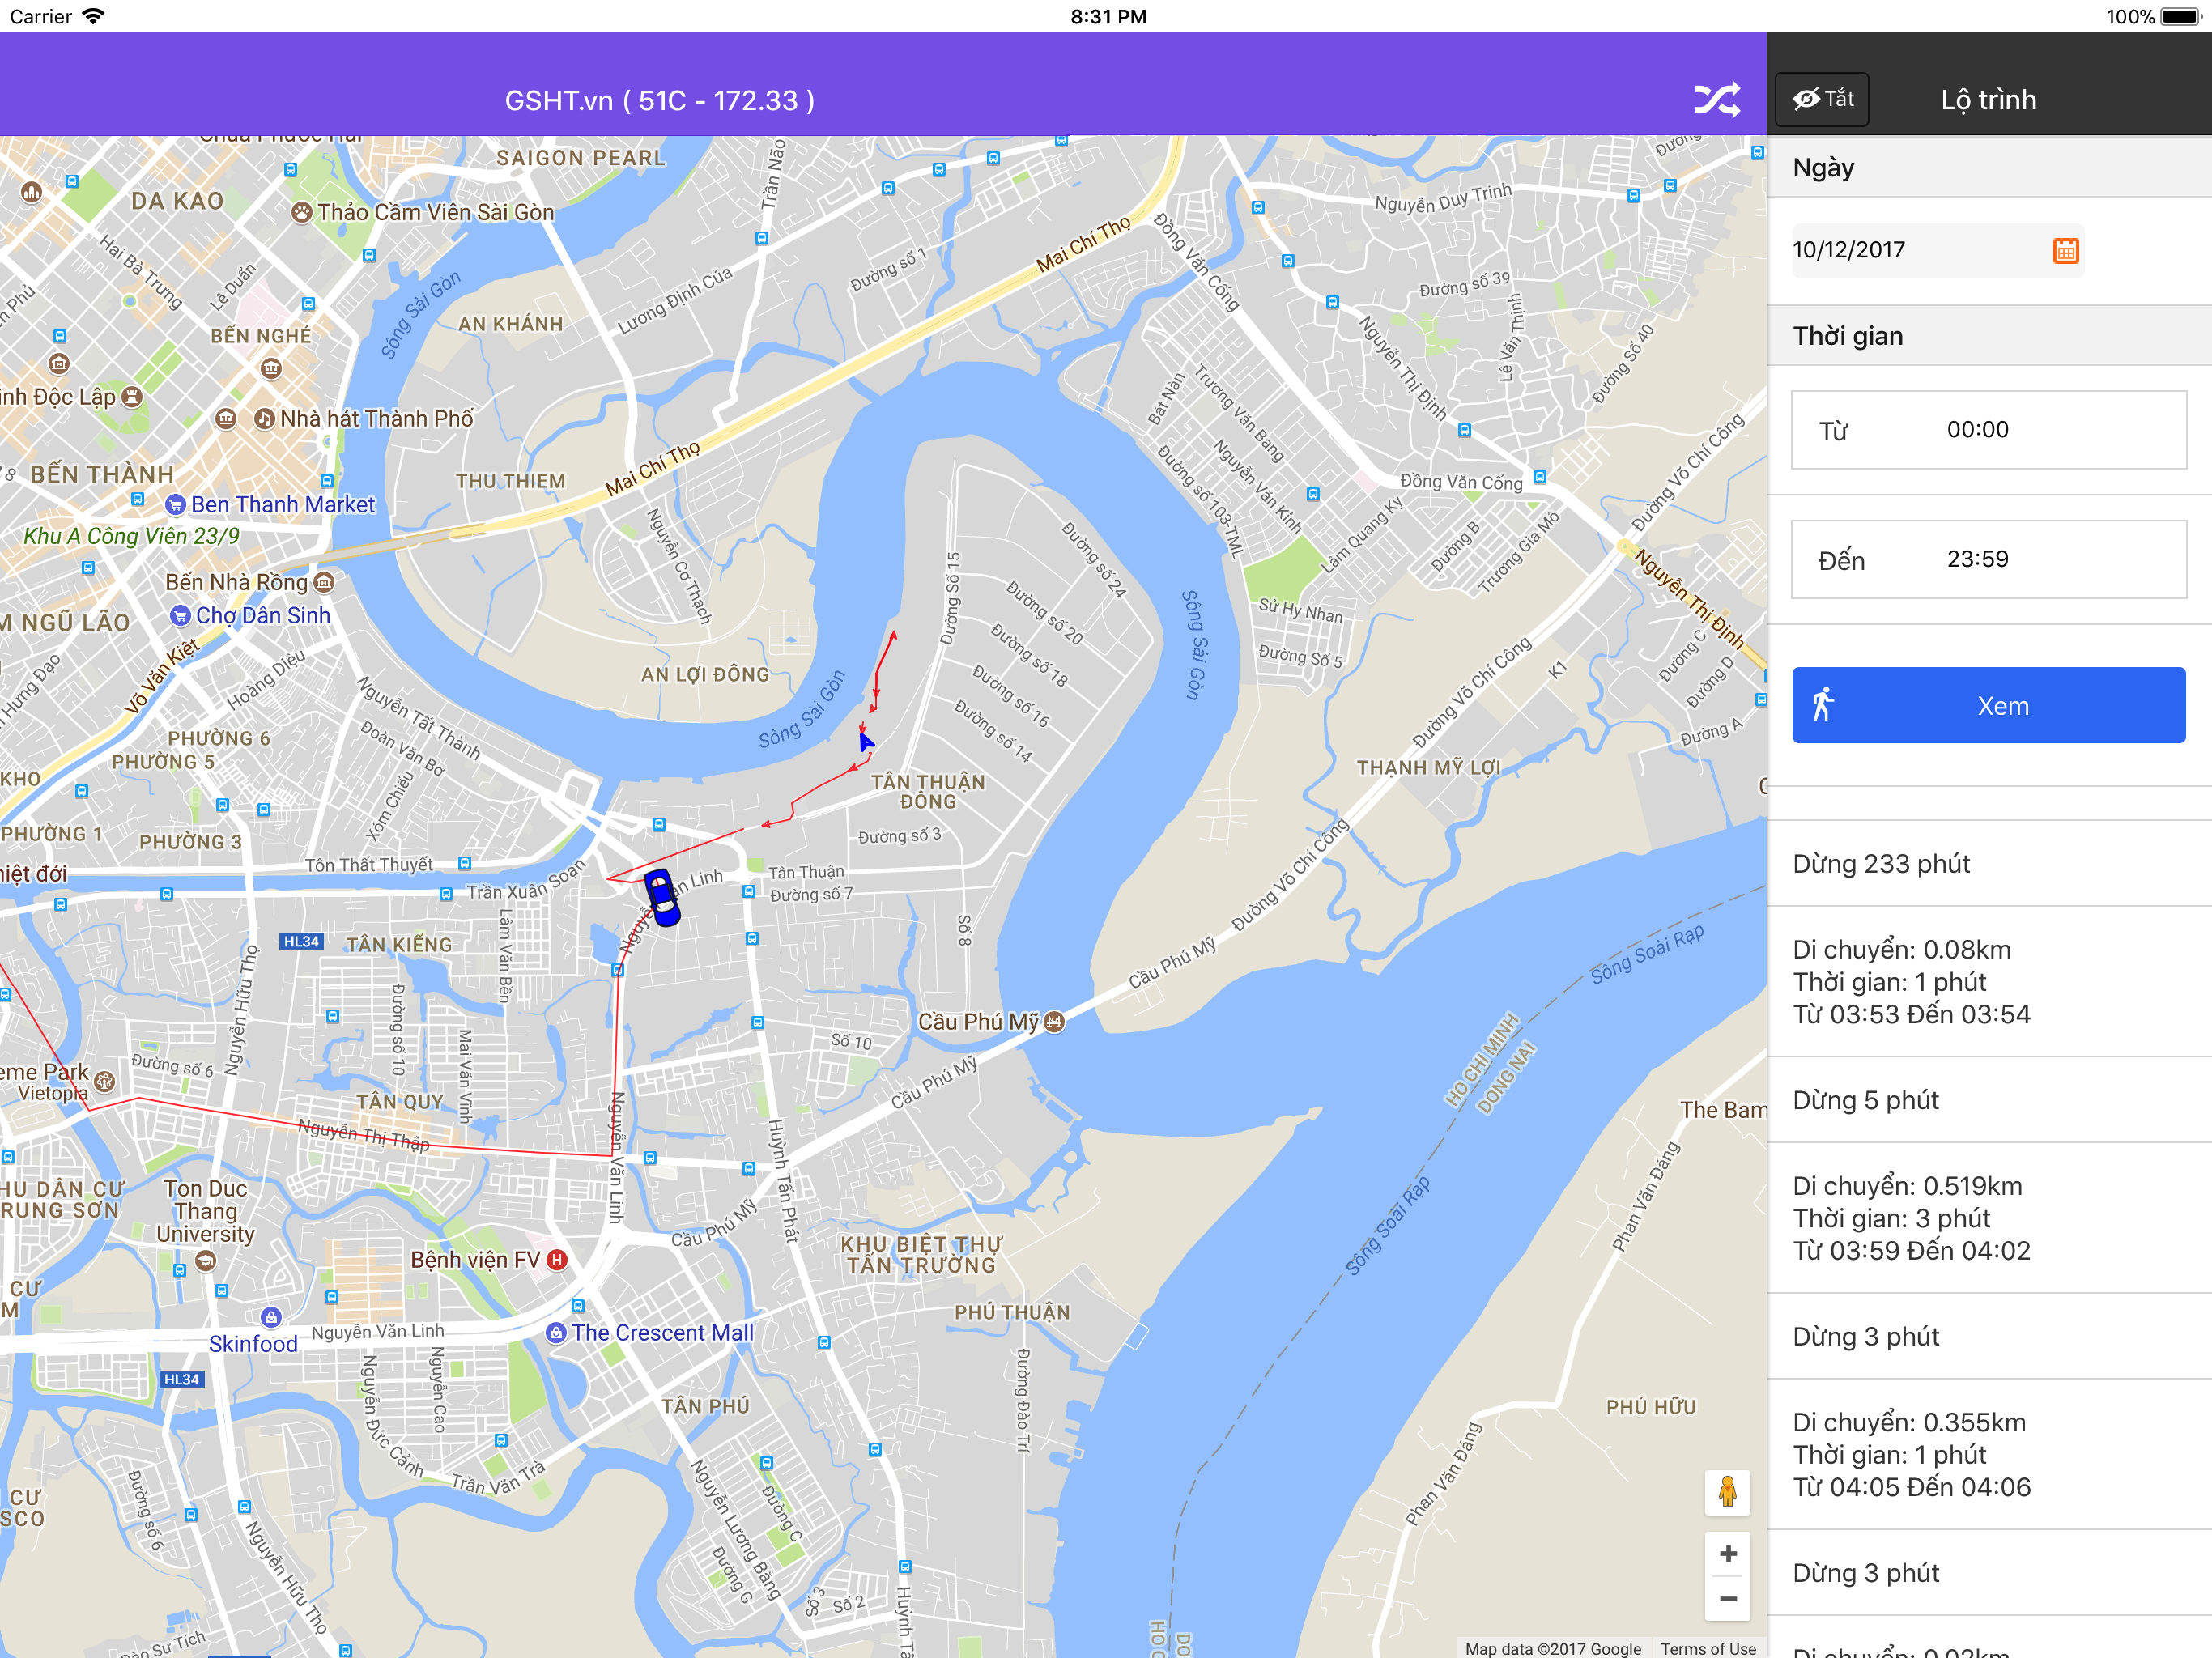This screenshot has width=2212, height=1658.
Task: Click GSHT.vn ( 51C - 172.33 ) title
Action: point(659,101)
